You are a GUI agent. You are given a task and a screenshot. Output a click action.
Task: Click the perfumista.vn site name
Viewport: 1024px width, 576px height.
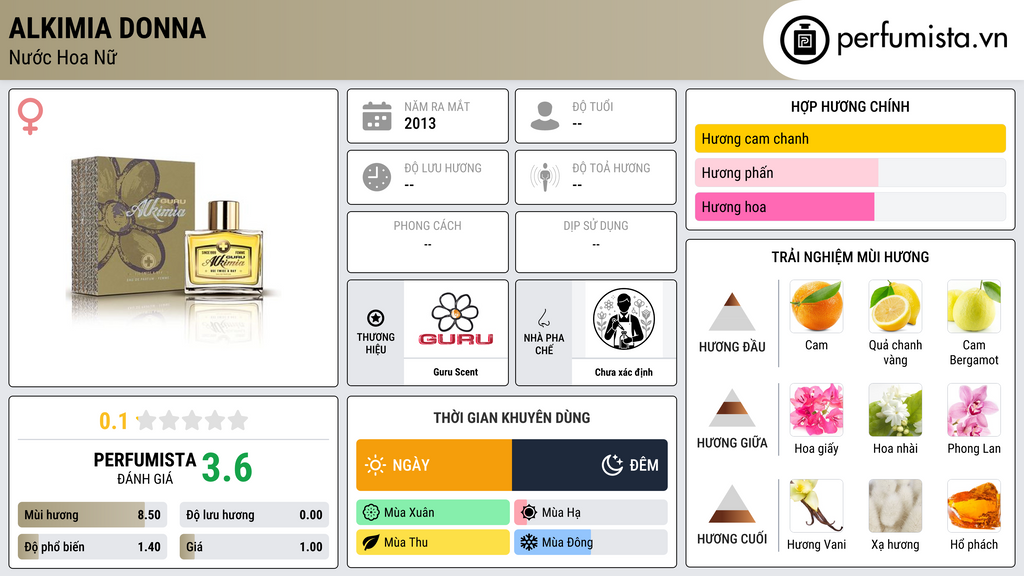click(922, 38)
